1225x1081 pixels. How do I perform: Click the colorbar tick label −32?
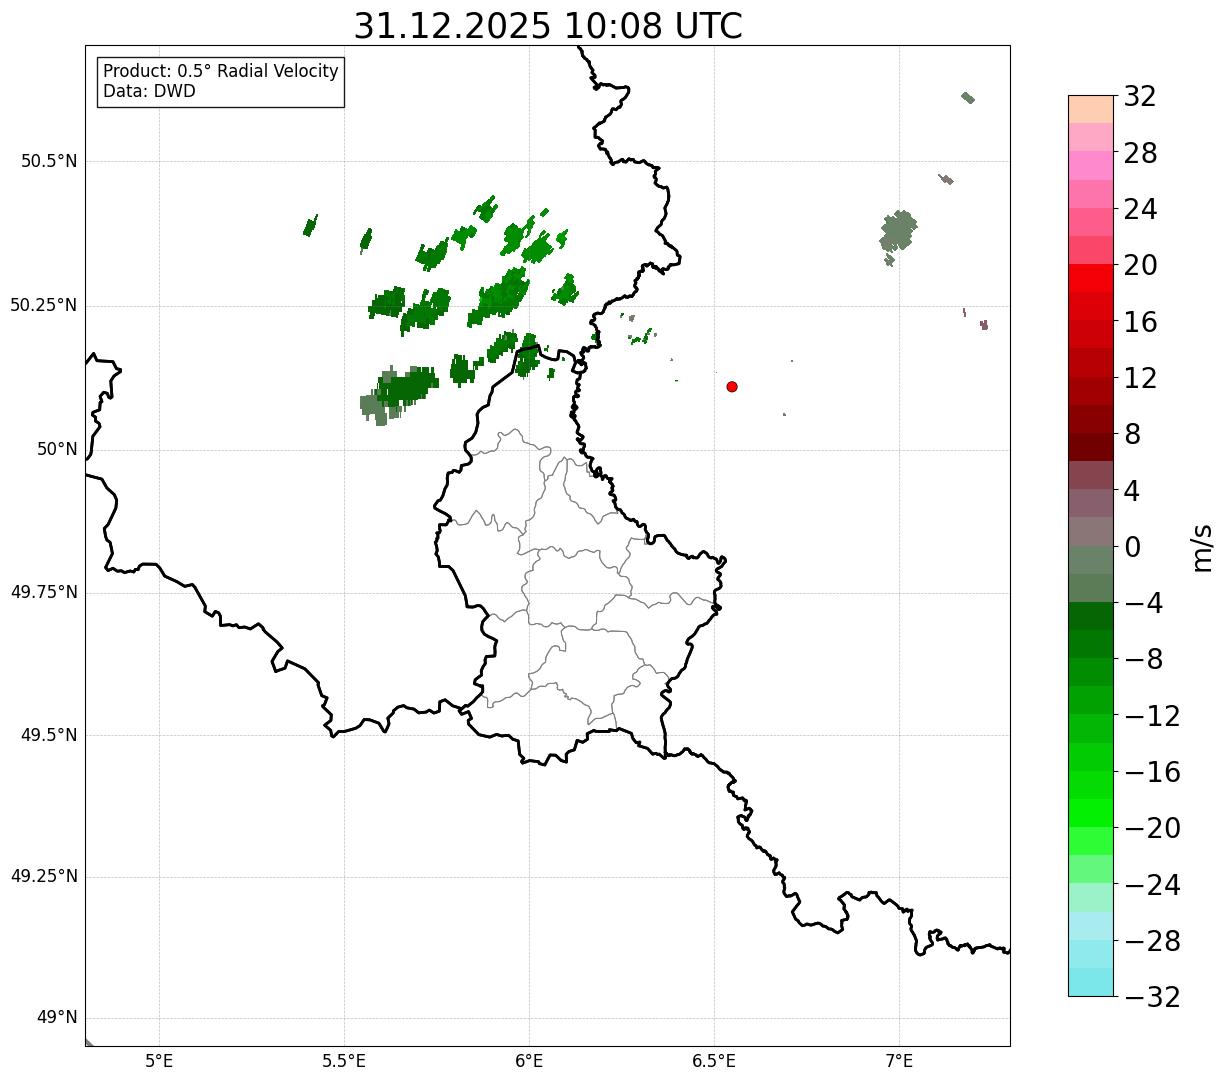(x=1152, y=997)
